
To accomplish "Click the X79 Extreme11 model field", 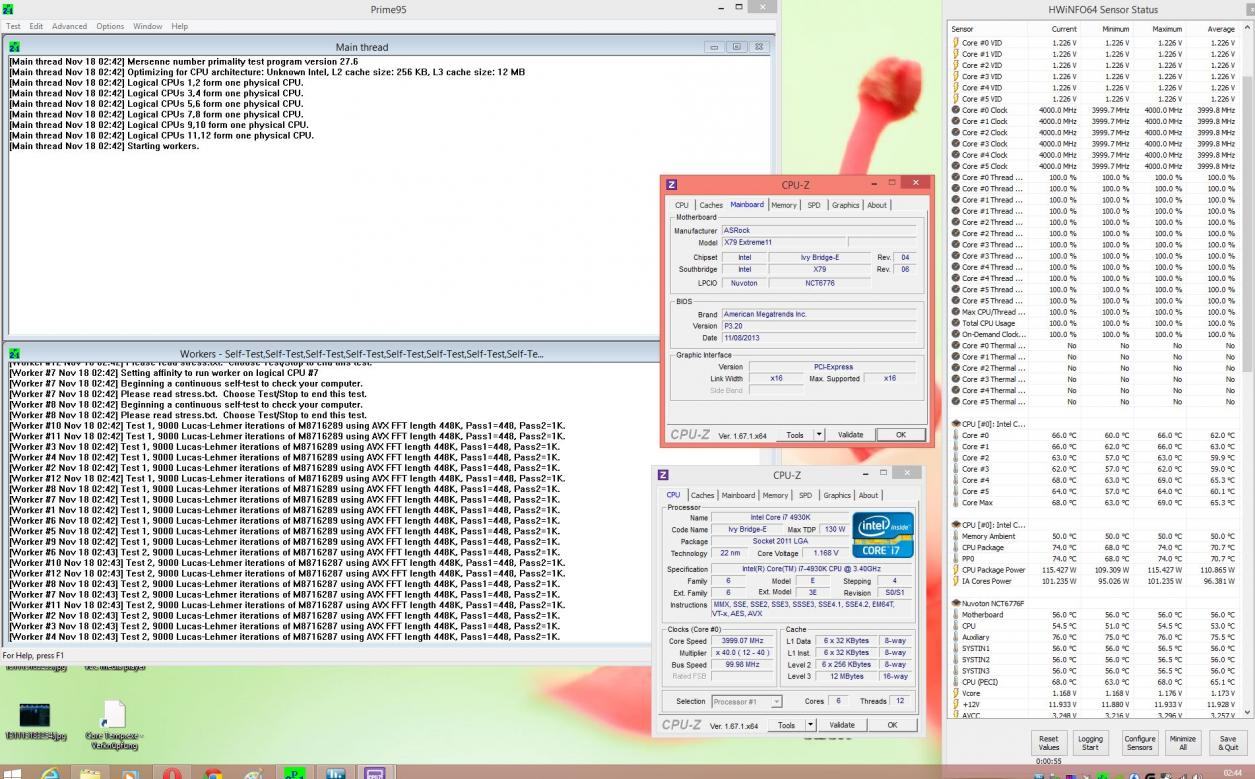I will 783,242.
